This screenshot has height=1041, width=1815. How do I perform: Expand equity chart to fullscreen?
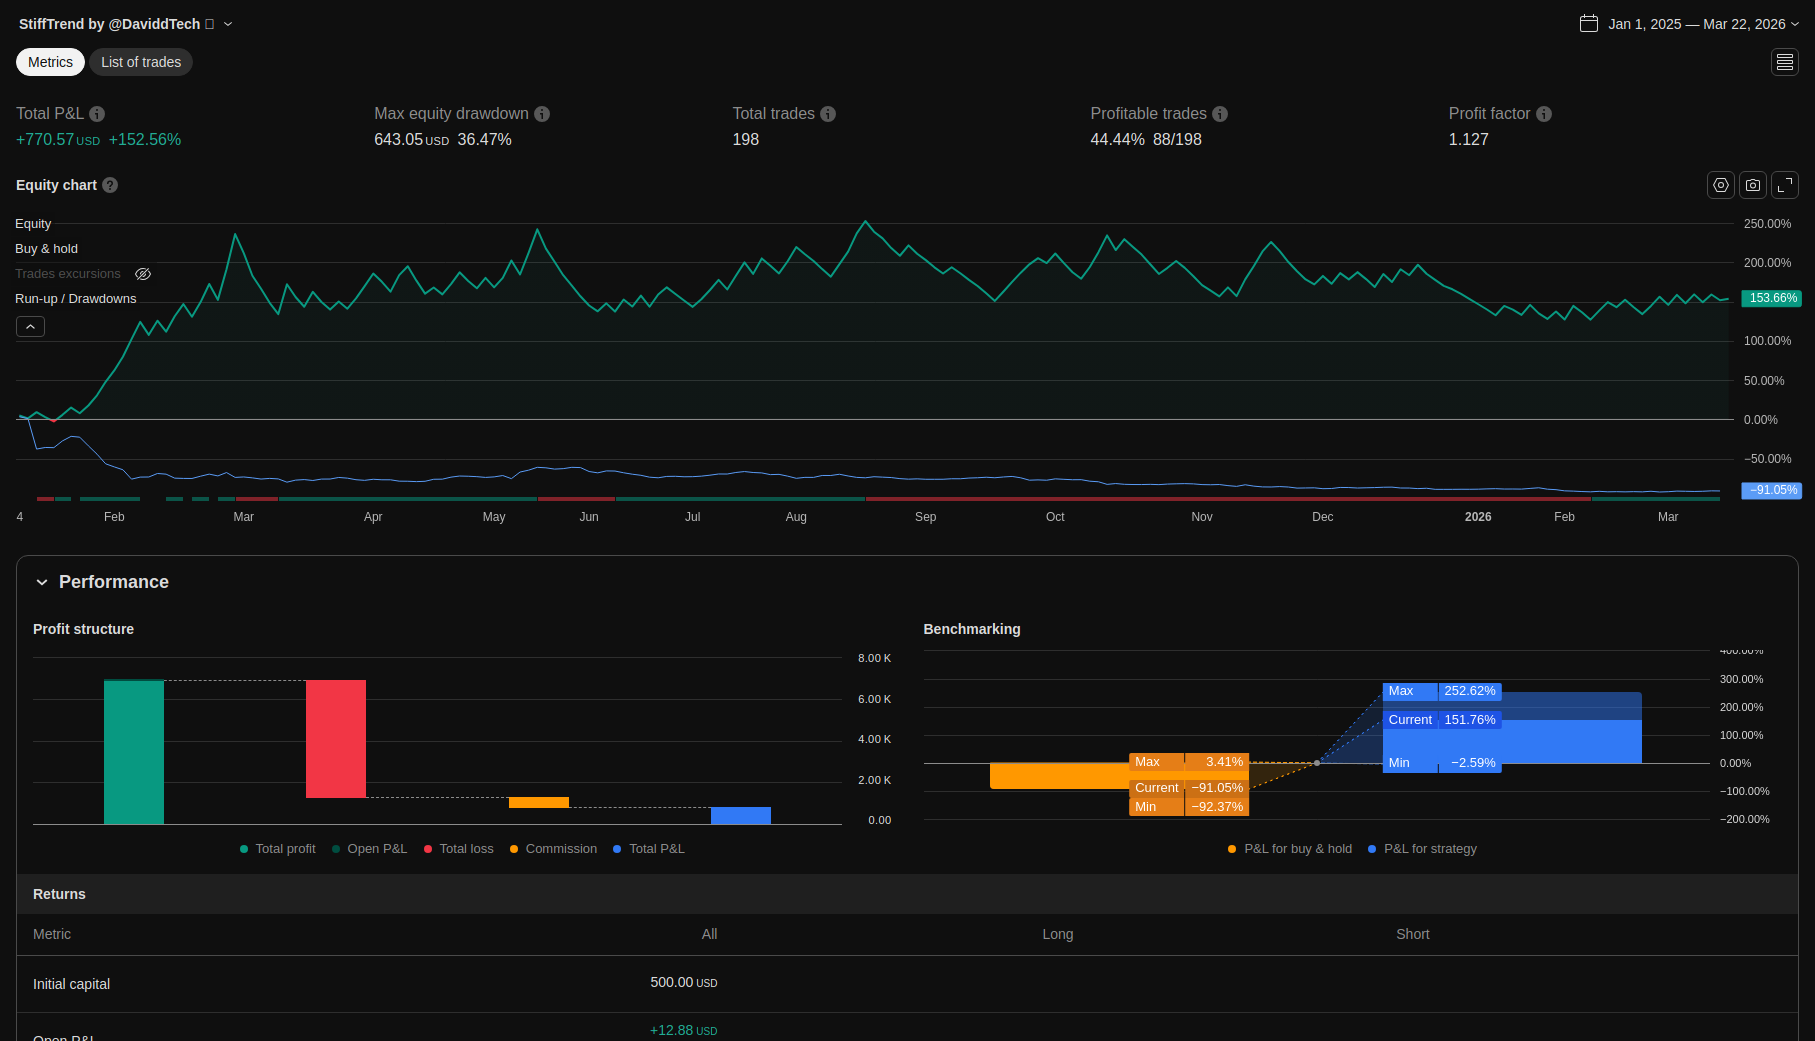click(x=1785, y=185)
